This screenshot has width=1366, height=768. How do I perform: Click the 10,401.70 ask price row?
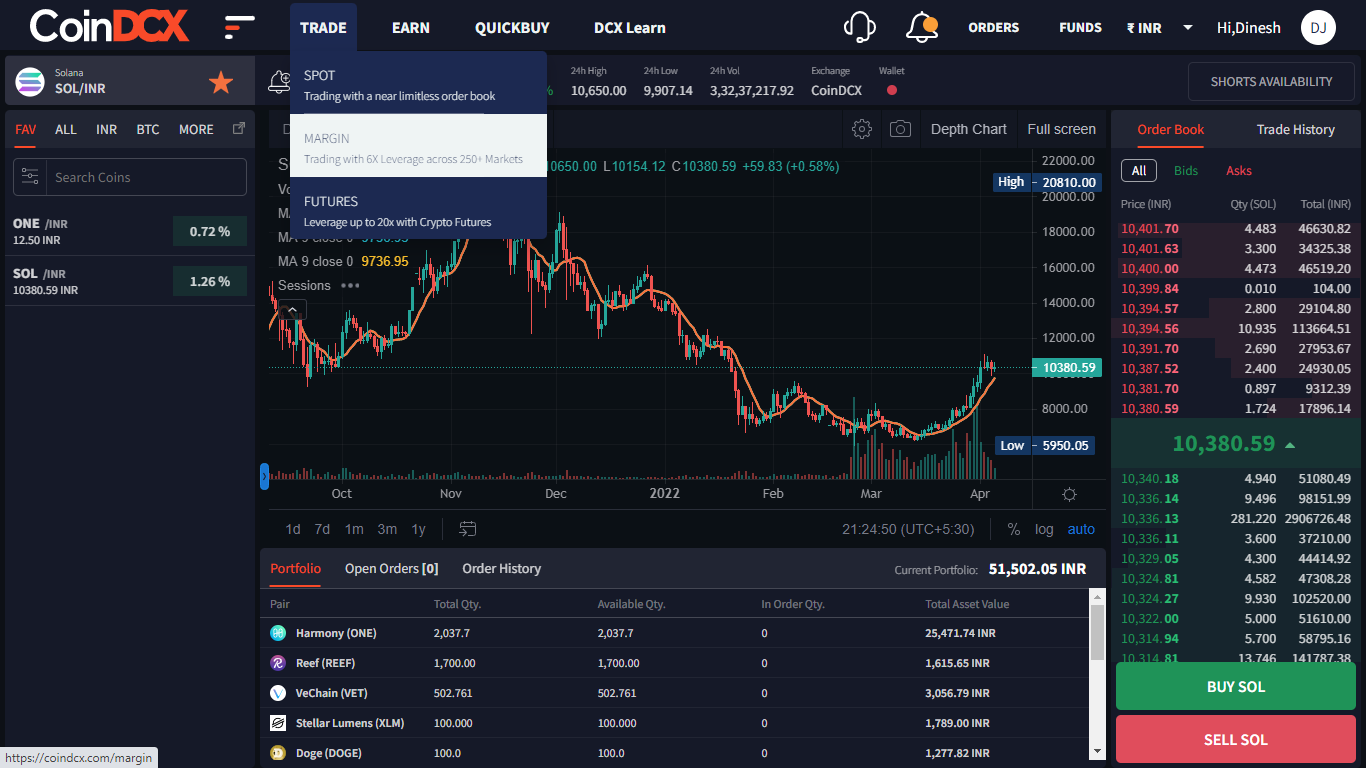click(1236, 229)
